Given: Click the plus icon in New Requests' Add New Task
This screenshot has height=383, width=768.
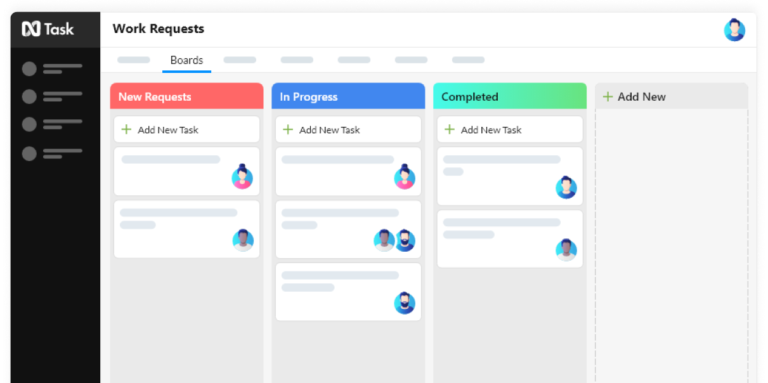Looking at the screenshot, I should point(126,129).
